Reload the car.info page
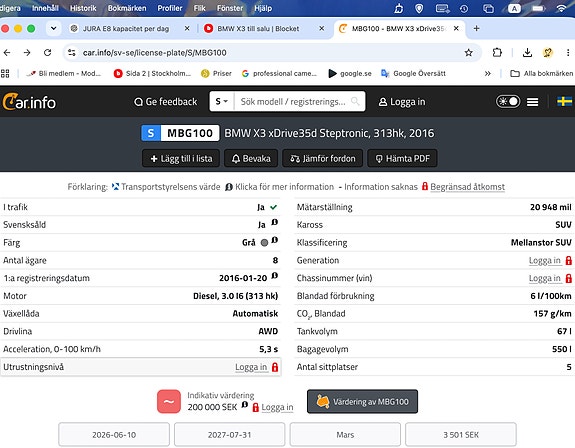 [x=47, y=53]
